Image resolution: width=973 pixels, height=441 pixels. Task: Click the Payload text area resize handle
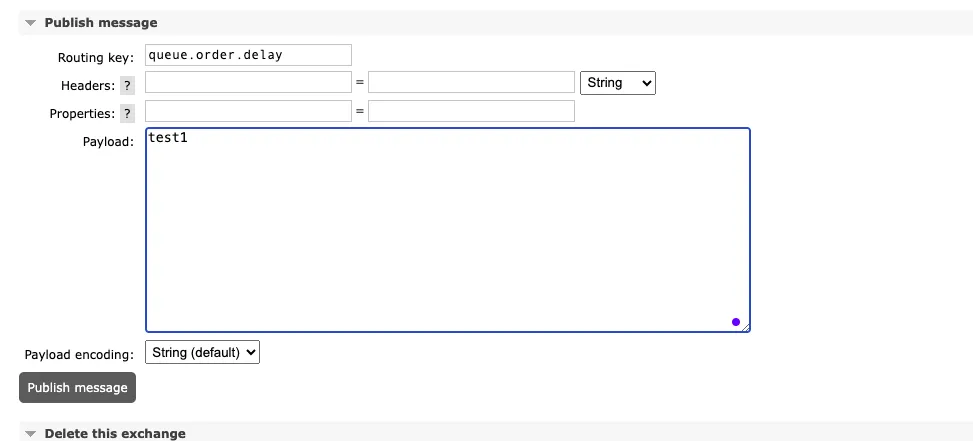pos(745,327)
